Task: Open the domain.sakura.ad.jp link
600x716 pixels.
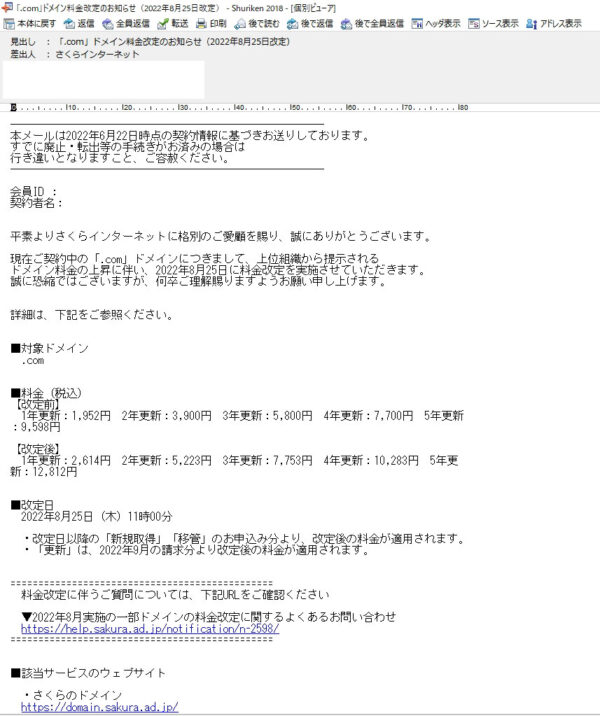Action: click(x=100, y=707)
